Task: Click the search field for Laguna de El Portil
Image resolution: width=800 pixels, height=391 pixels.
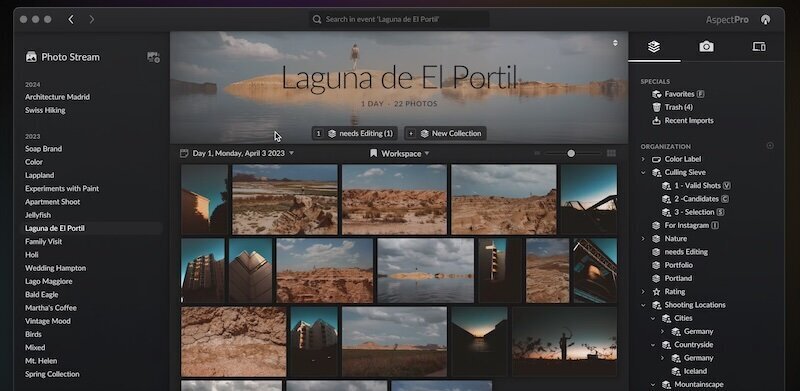Action: [x=399, y=19]
